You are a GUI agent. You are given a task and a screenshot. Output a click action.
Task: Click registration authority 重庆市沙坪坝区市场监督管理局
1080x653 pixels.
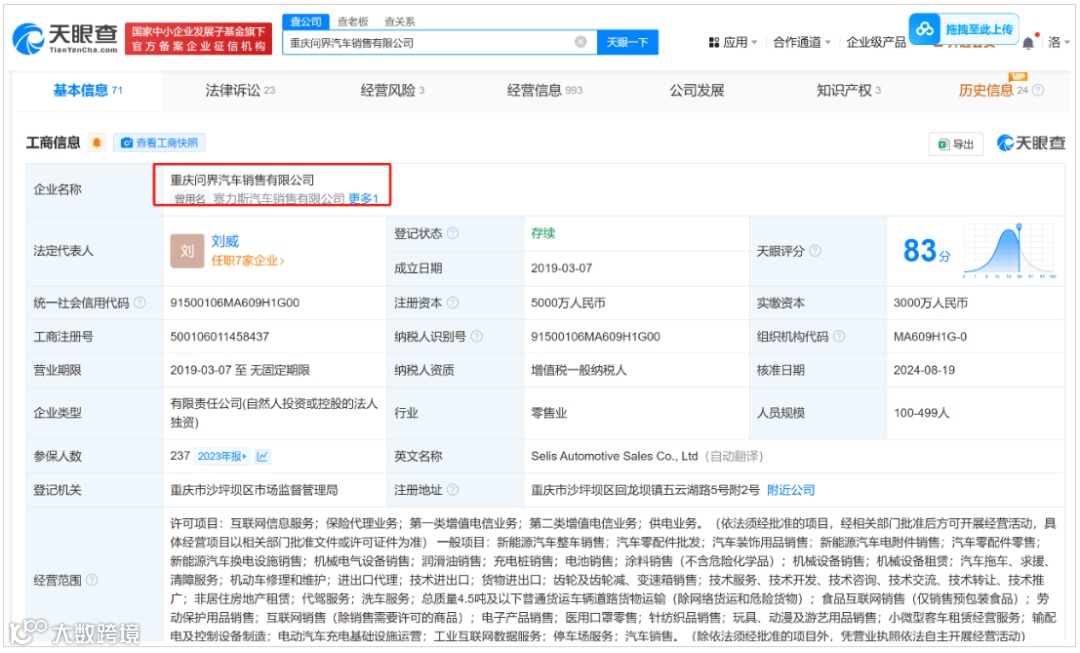(254, 490)
